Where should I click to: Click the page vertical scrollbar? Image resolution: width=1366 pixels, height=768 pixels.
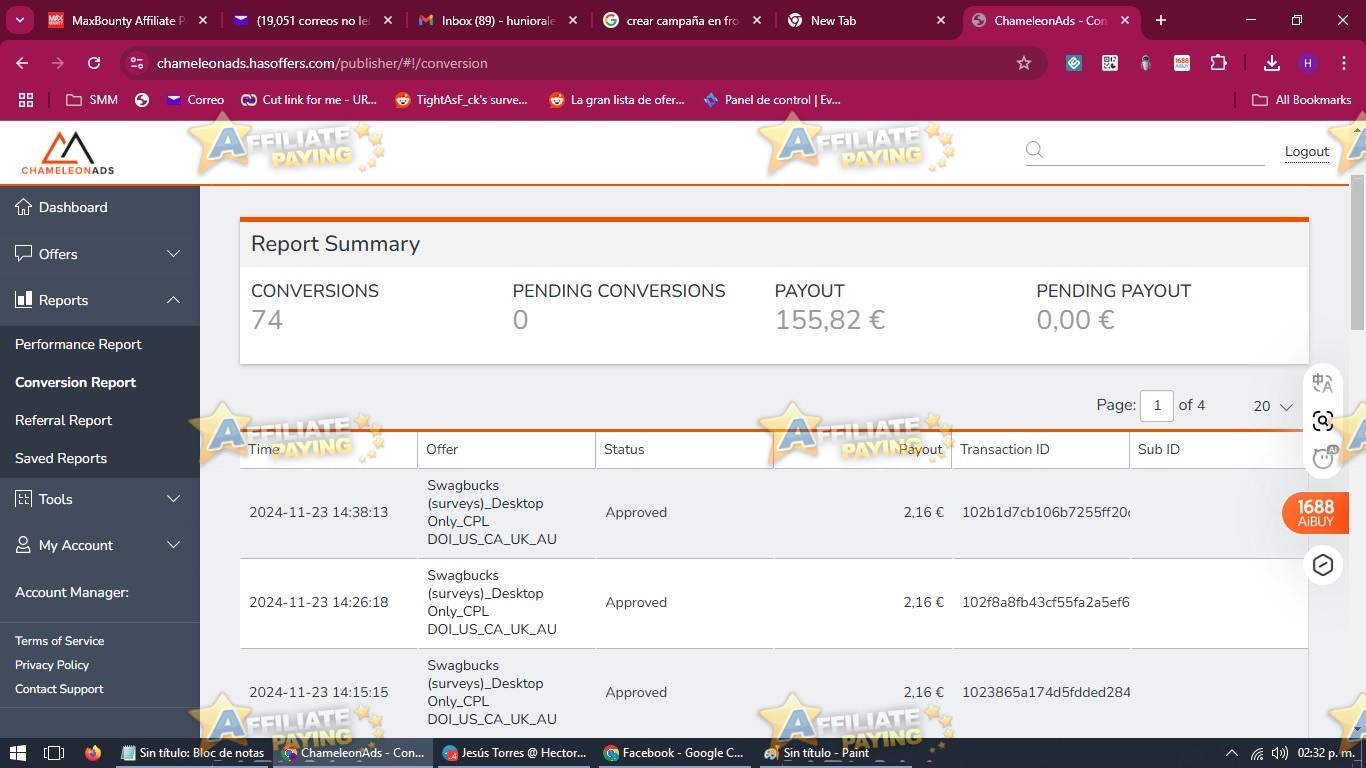tap(1357, 254)
